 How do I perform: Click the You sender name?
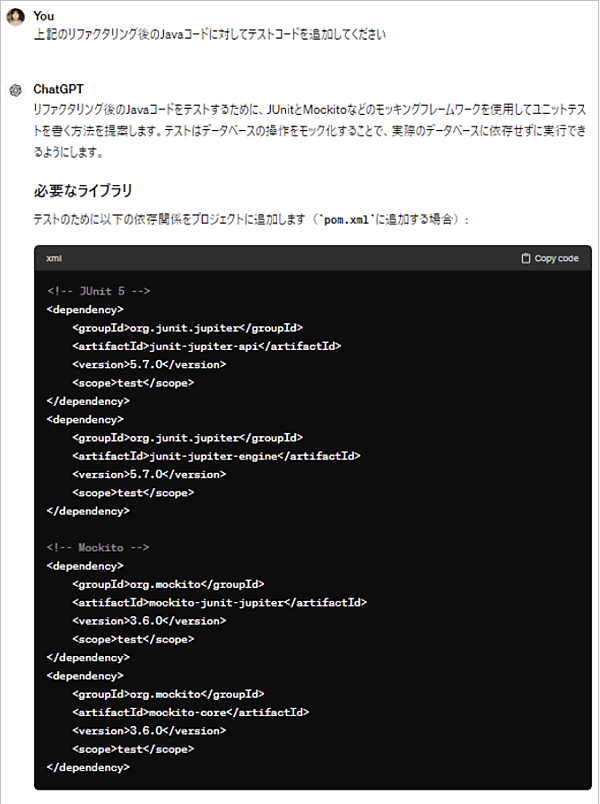point(44,16)
